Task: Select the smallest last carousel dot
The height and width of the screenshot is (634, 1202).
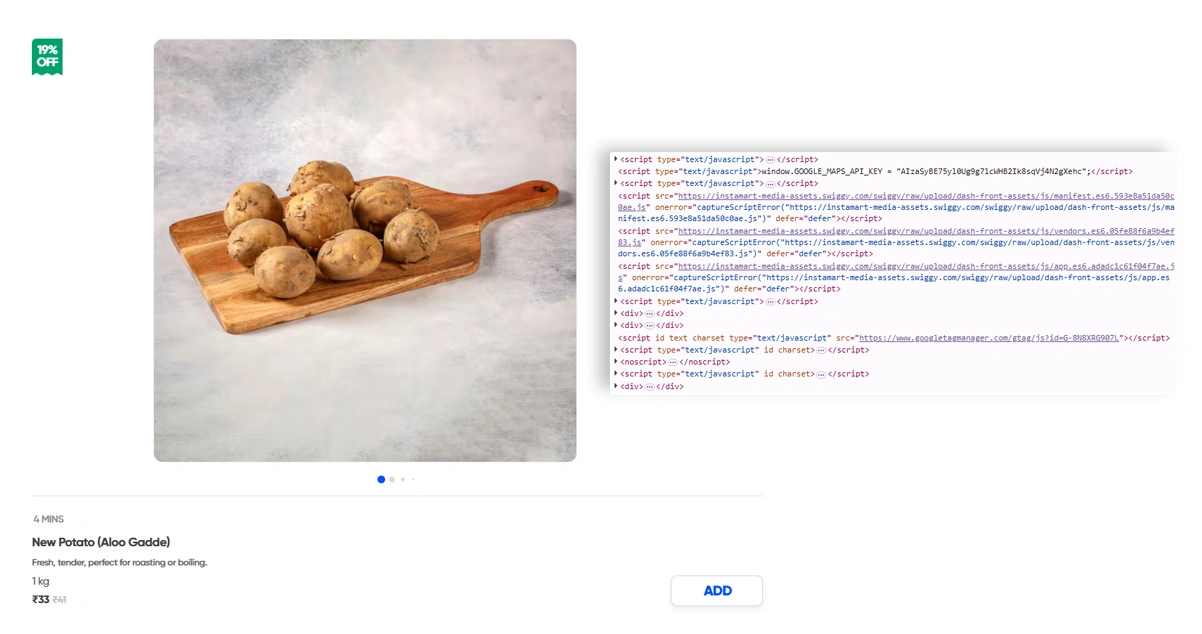Action: (x=413, y=479)
